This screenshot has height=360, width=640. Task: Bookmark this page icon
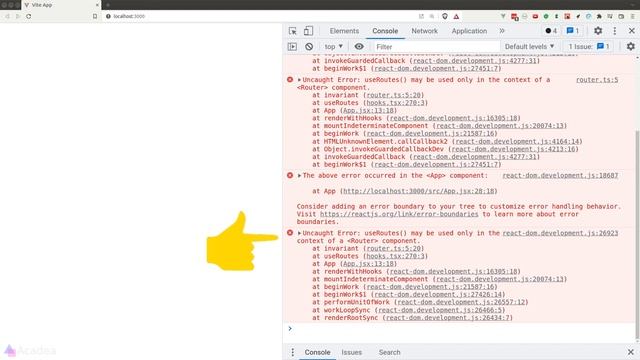pos(95,16)
